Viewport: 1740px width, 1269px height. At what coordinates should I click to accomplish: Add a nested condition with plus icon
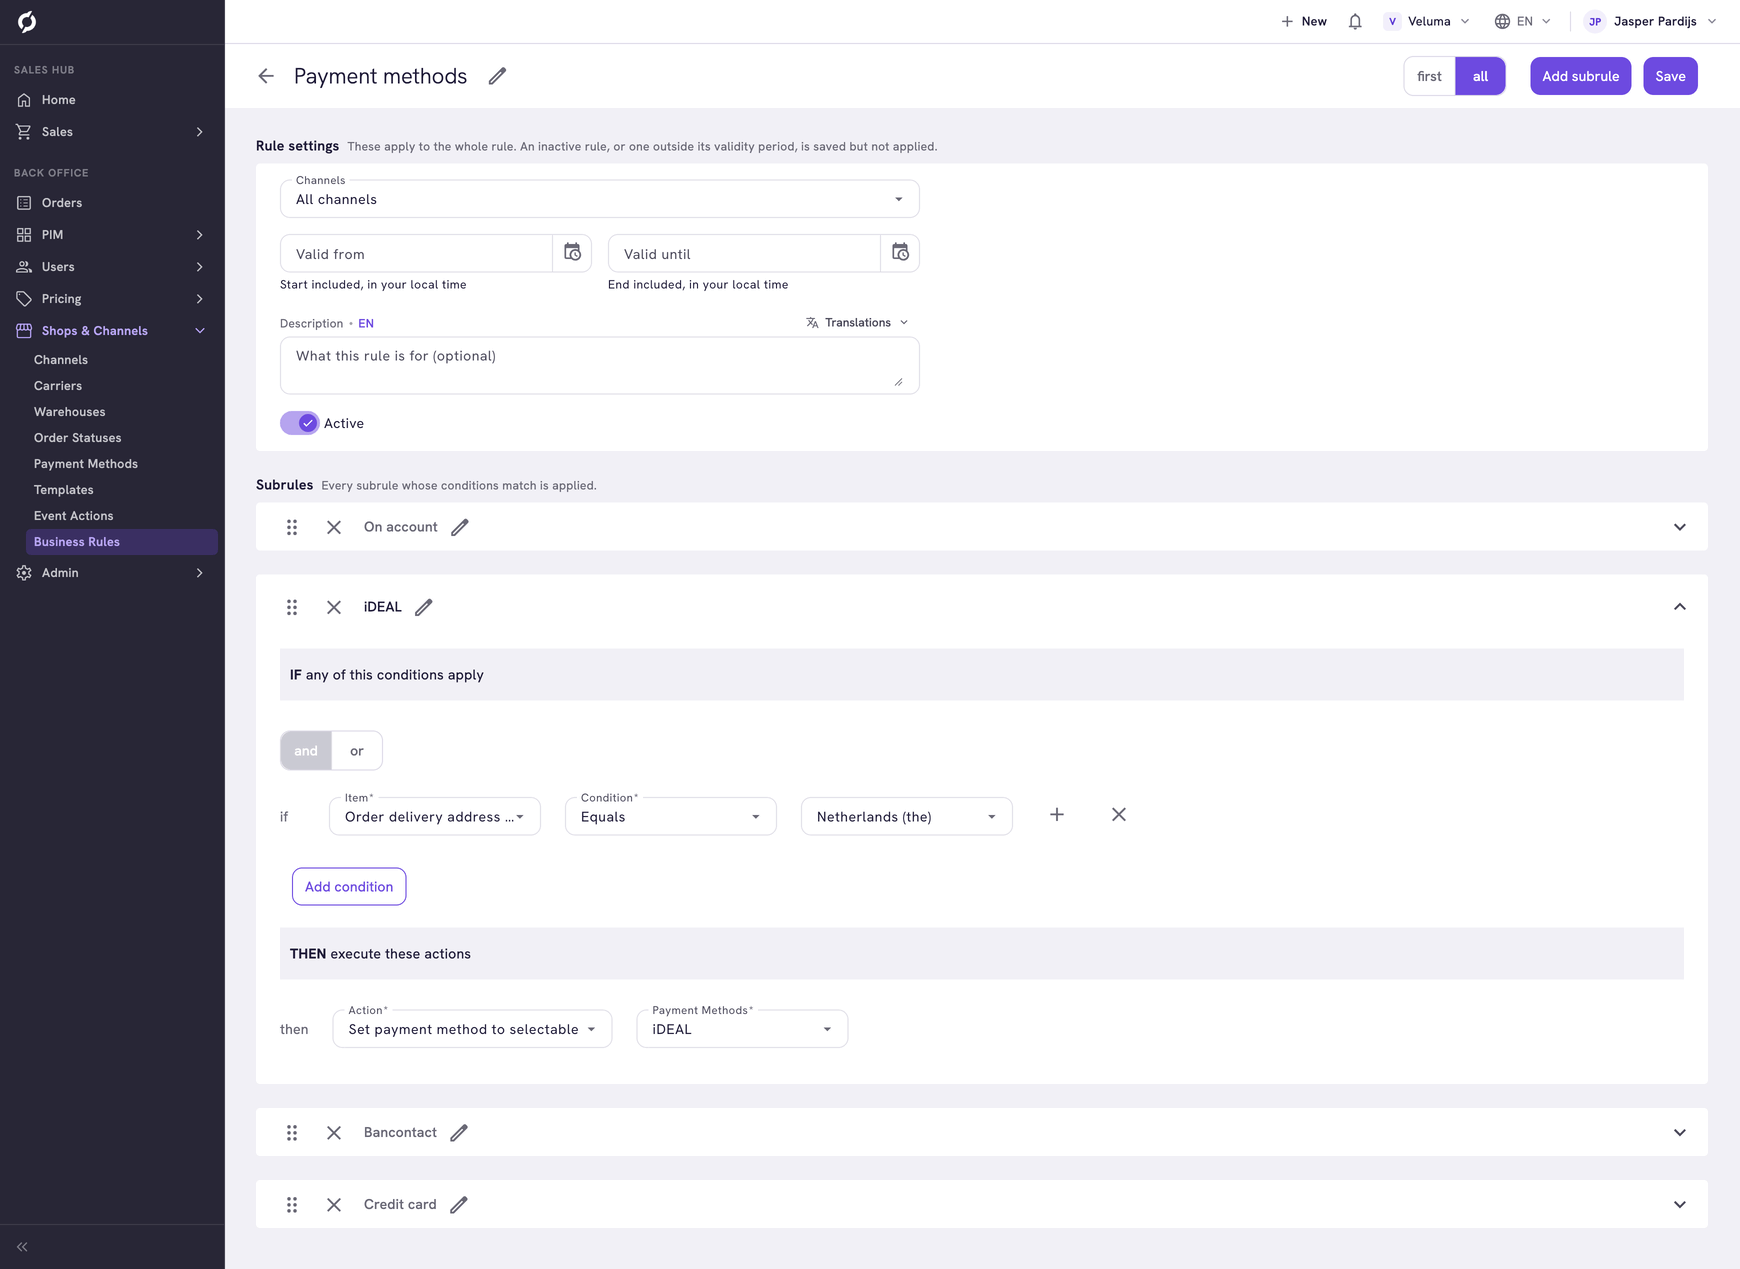coord(1057,815)
